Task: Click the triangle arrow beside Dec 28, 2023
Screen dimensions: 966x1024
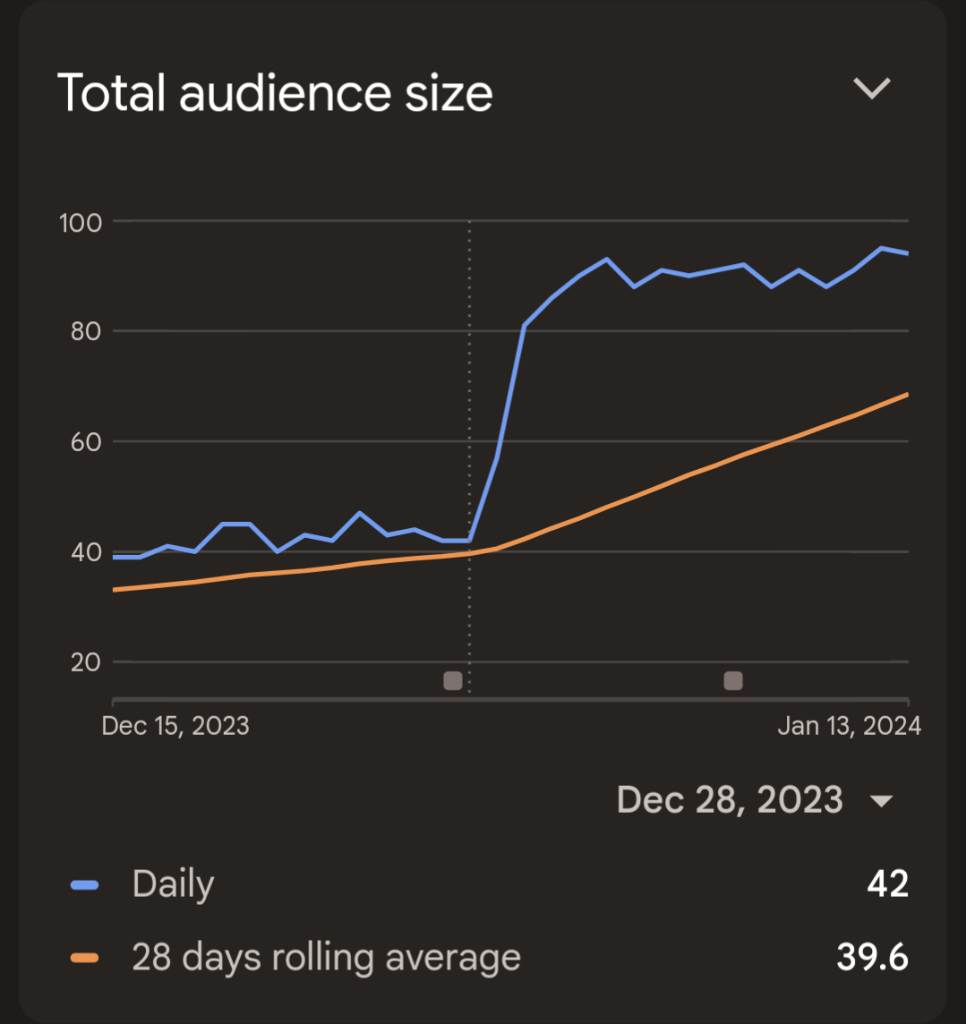Action: click(x=882, y=801)
